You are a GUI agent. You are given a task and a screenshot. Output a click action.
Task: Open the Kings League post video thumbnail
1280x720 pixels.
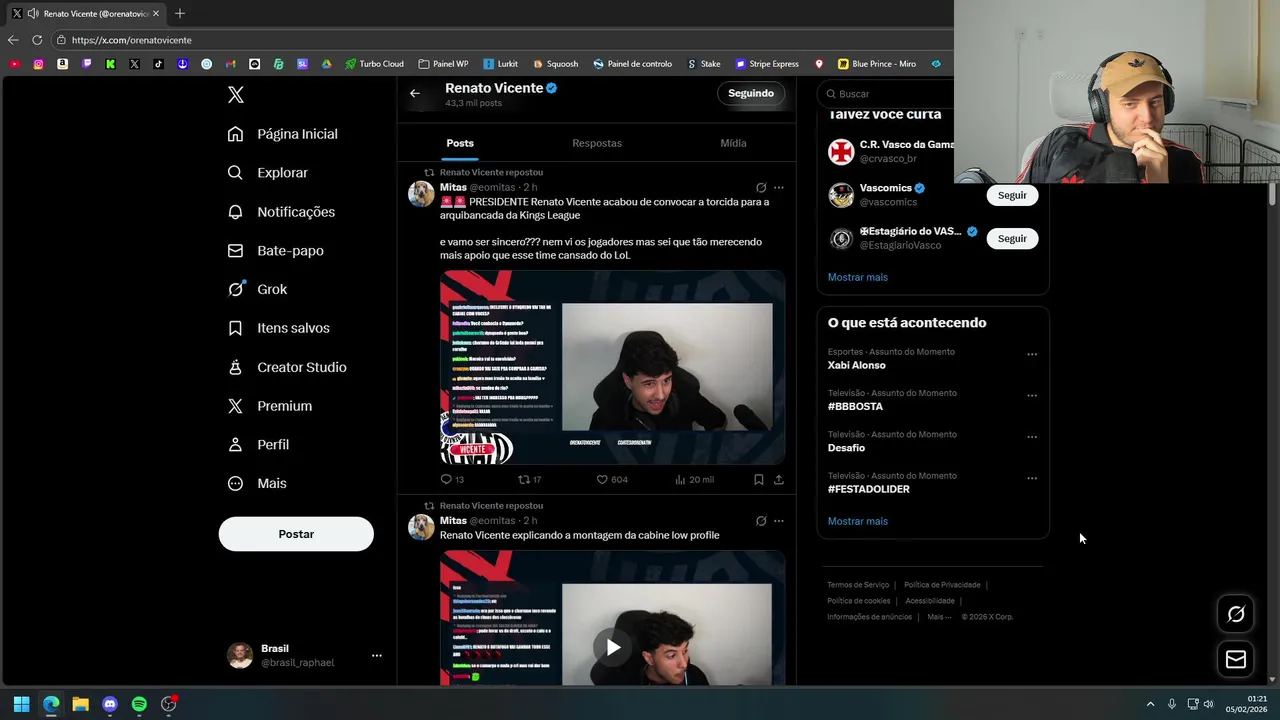click(x=612, y=367)
